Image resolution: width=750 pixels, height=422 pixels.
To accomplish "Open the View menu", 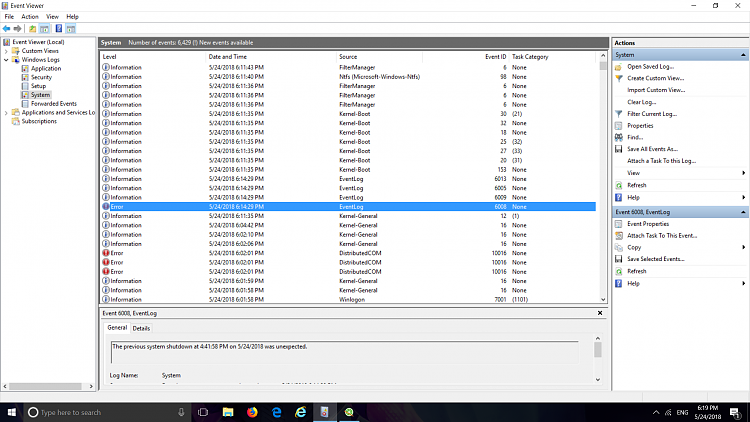I will (52, 17).
